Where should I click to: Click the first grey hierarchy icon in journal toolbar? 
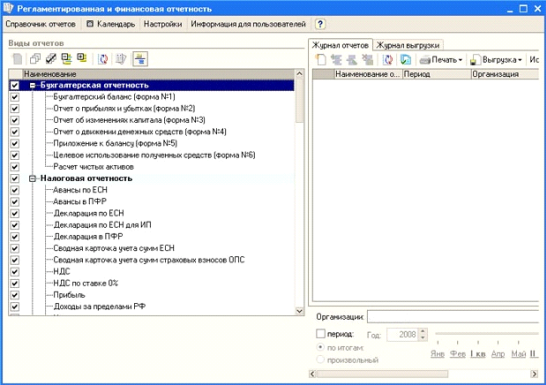click(336, 60)
